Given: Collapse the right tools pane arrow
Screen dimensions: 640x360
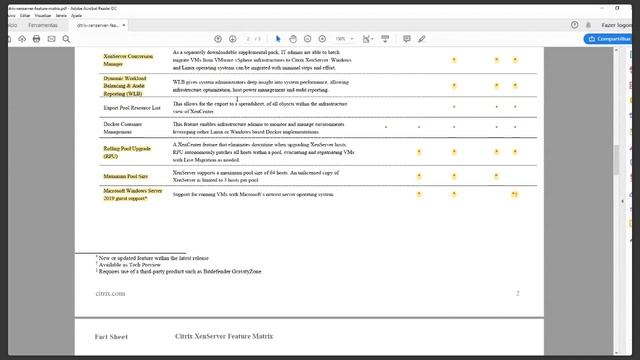Looking at the screenshot, I should point(622,201).
